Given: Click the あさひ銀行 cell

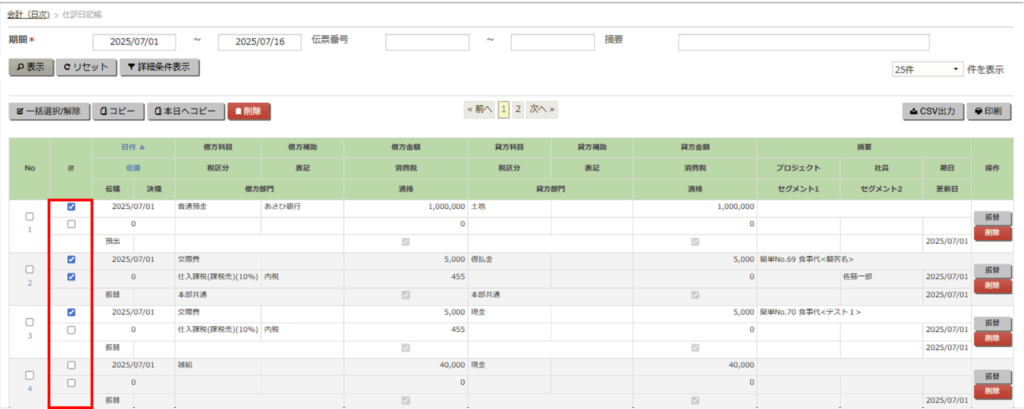Looking at the screenshot, I should 302,206.
